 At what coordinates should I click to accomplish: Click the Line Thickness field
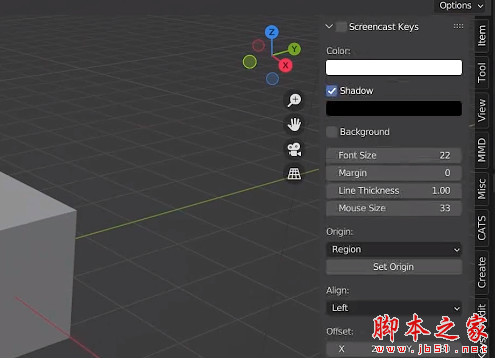click(x=394, y=190)
